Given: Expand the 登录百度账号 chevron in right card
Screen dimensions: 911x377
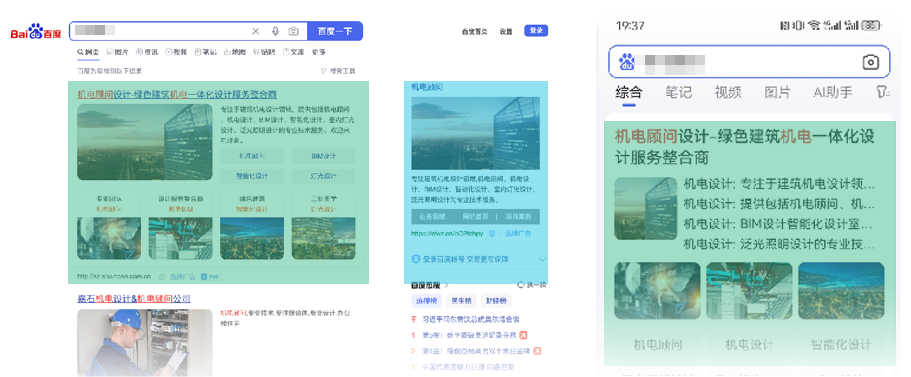Looking at the screenshot, I should pos(543,259).
